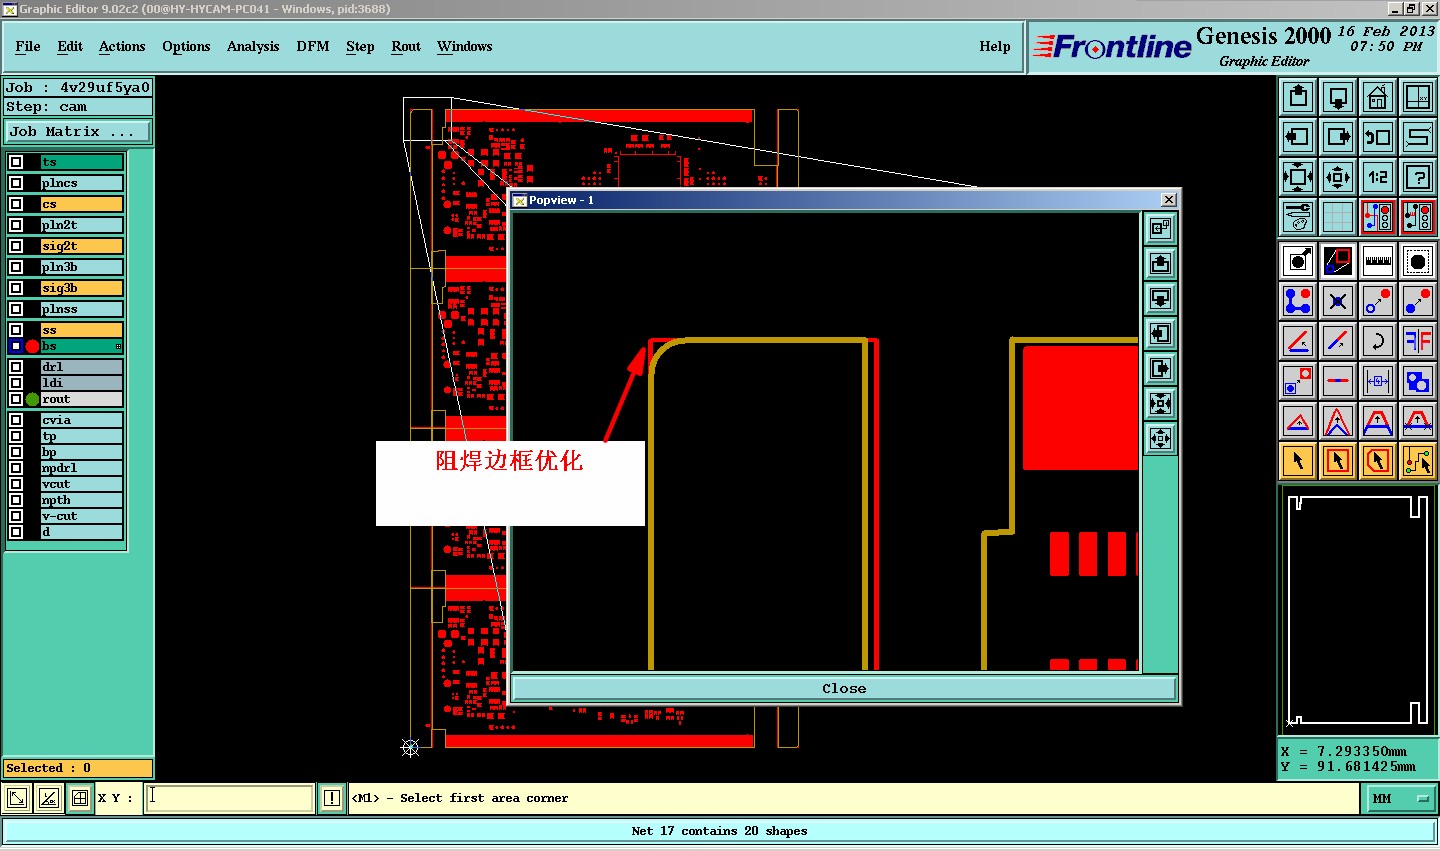Screen dimensions: 1440x851
Task: Toggle the cs layer display box
Action: [x=16, y=204]
